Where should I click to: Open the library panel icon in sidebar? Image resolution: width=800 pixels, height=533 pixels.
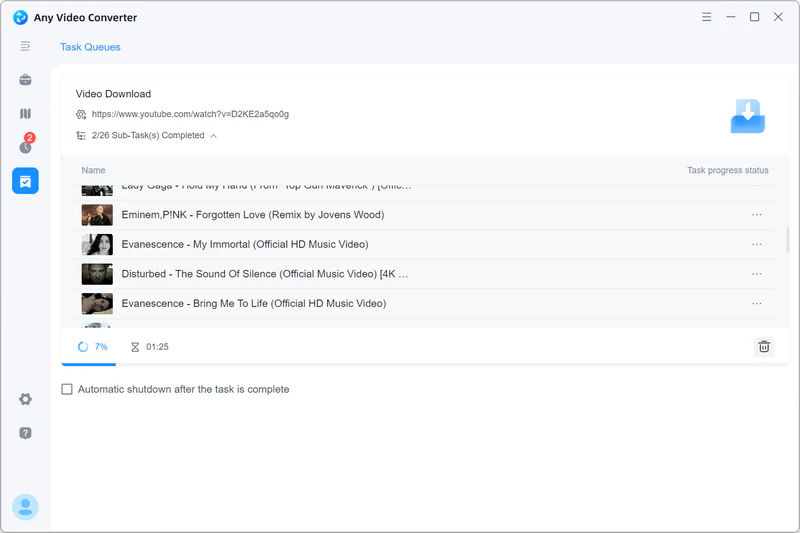click(25, 114)
